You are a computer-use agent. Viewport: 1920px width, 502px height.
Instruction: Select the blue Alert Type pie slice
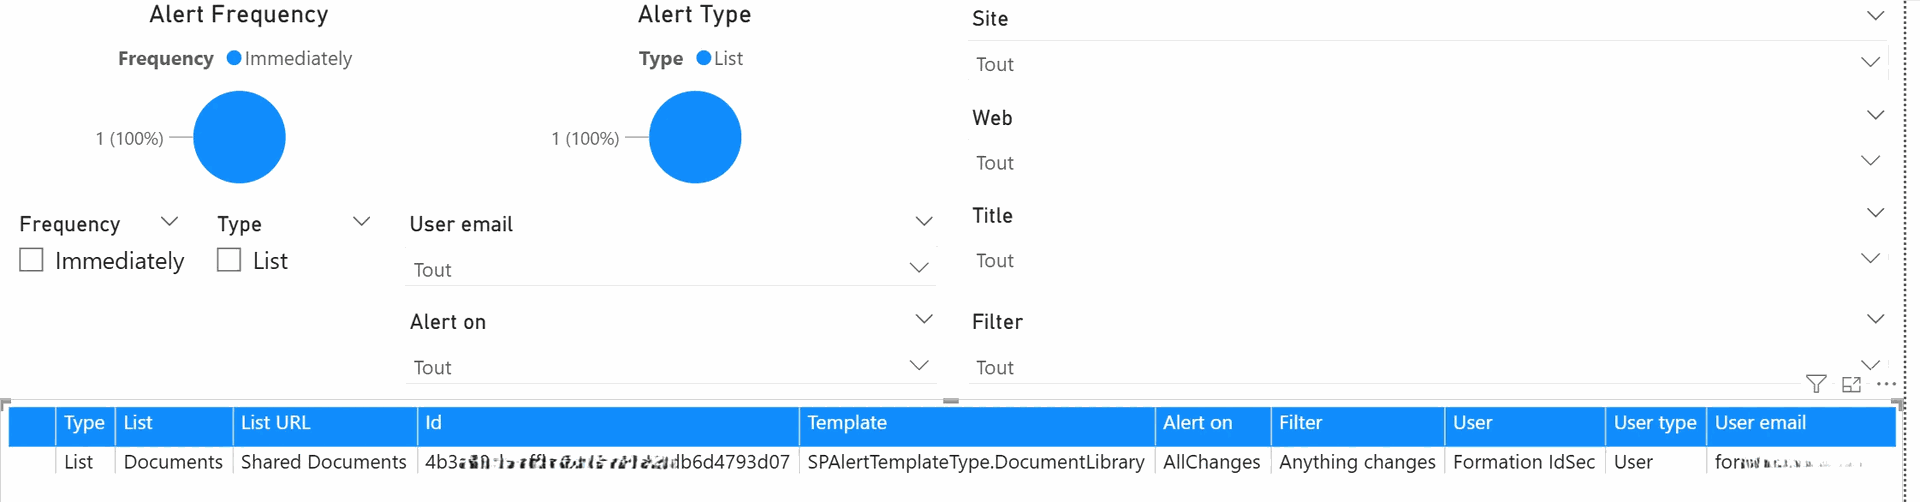click(695, 137)
